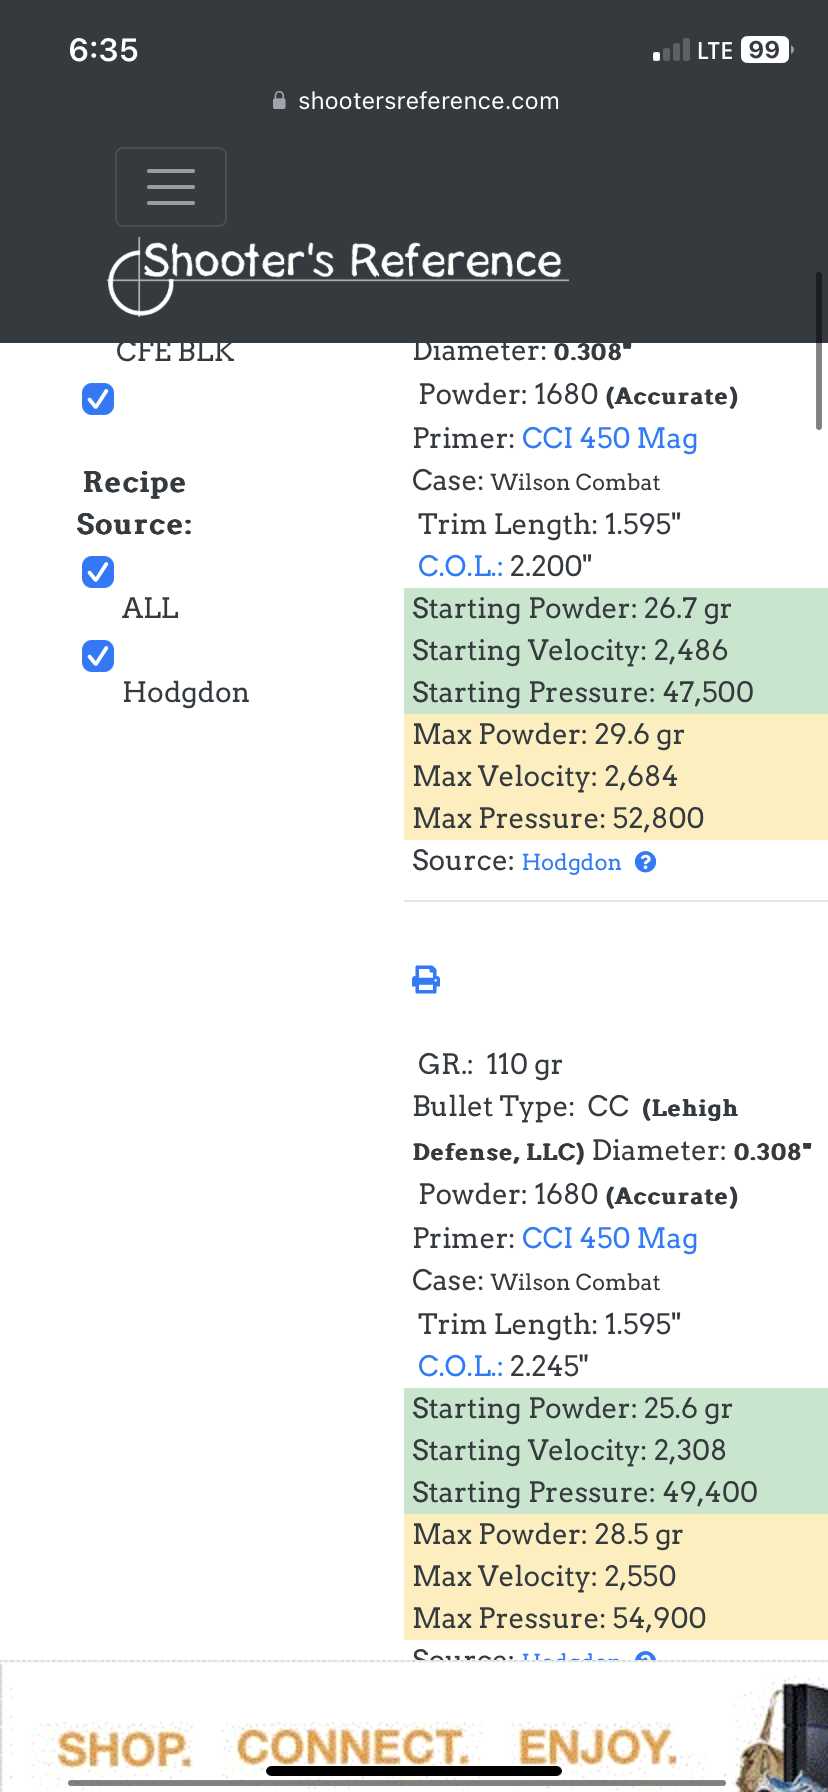
Task: Toggle the Hodgdon recipe source checkbox
Action: 98,656
